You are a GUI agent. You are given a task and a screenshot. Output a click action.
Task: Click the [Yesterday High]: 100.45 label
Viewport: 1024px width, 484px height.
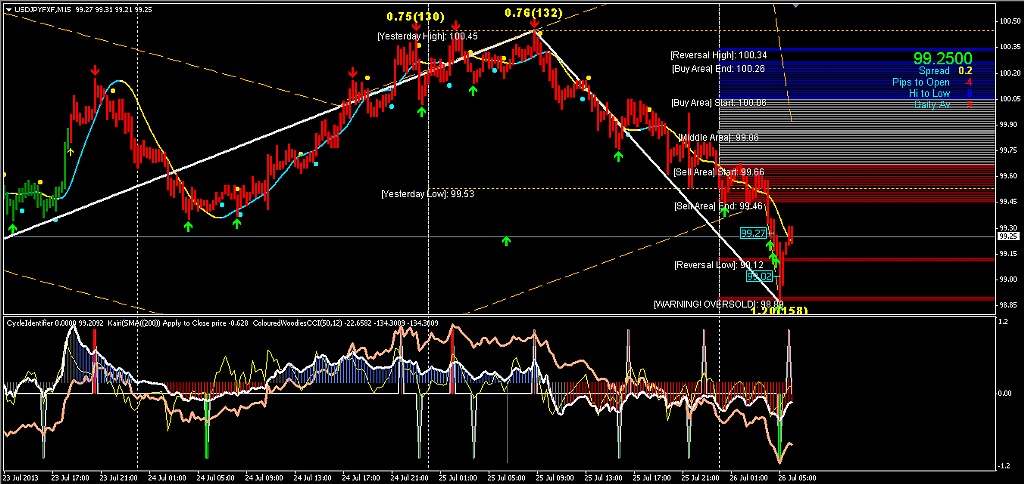428,37
